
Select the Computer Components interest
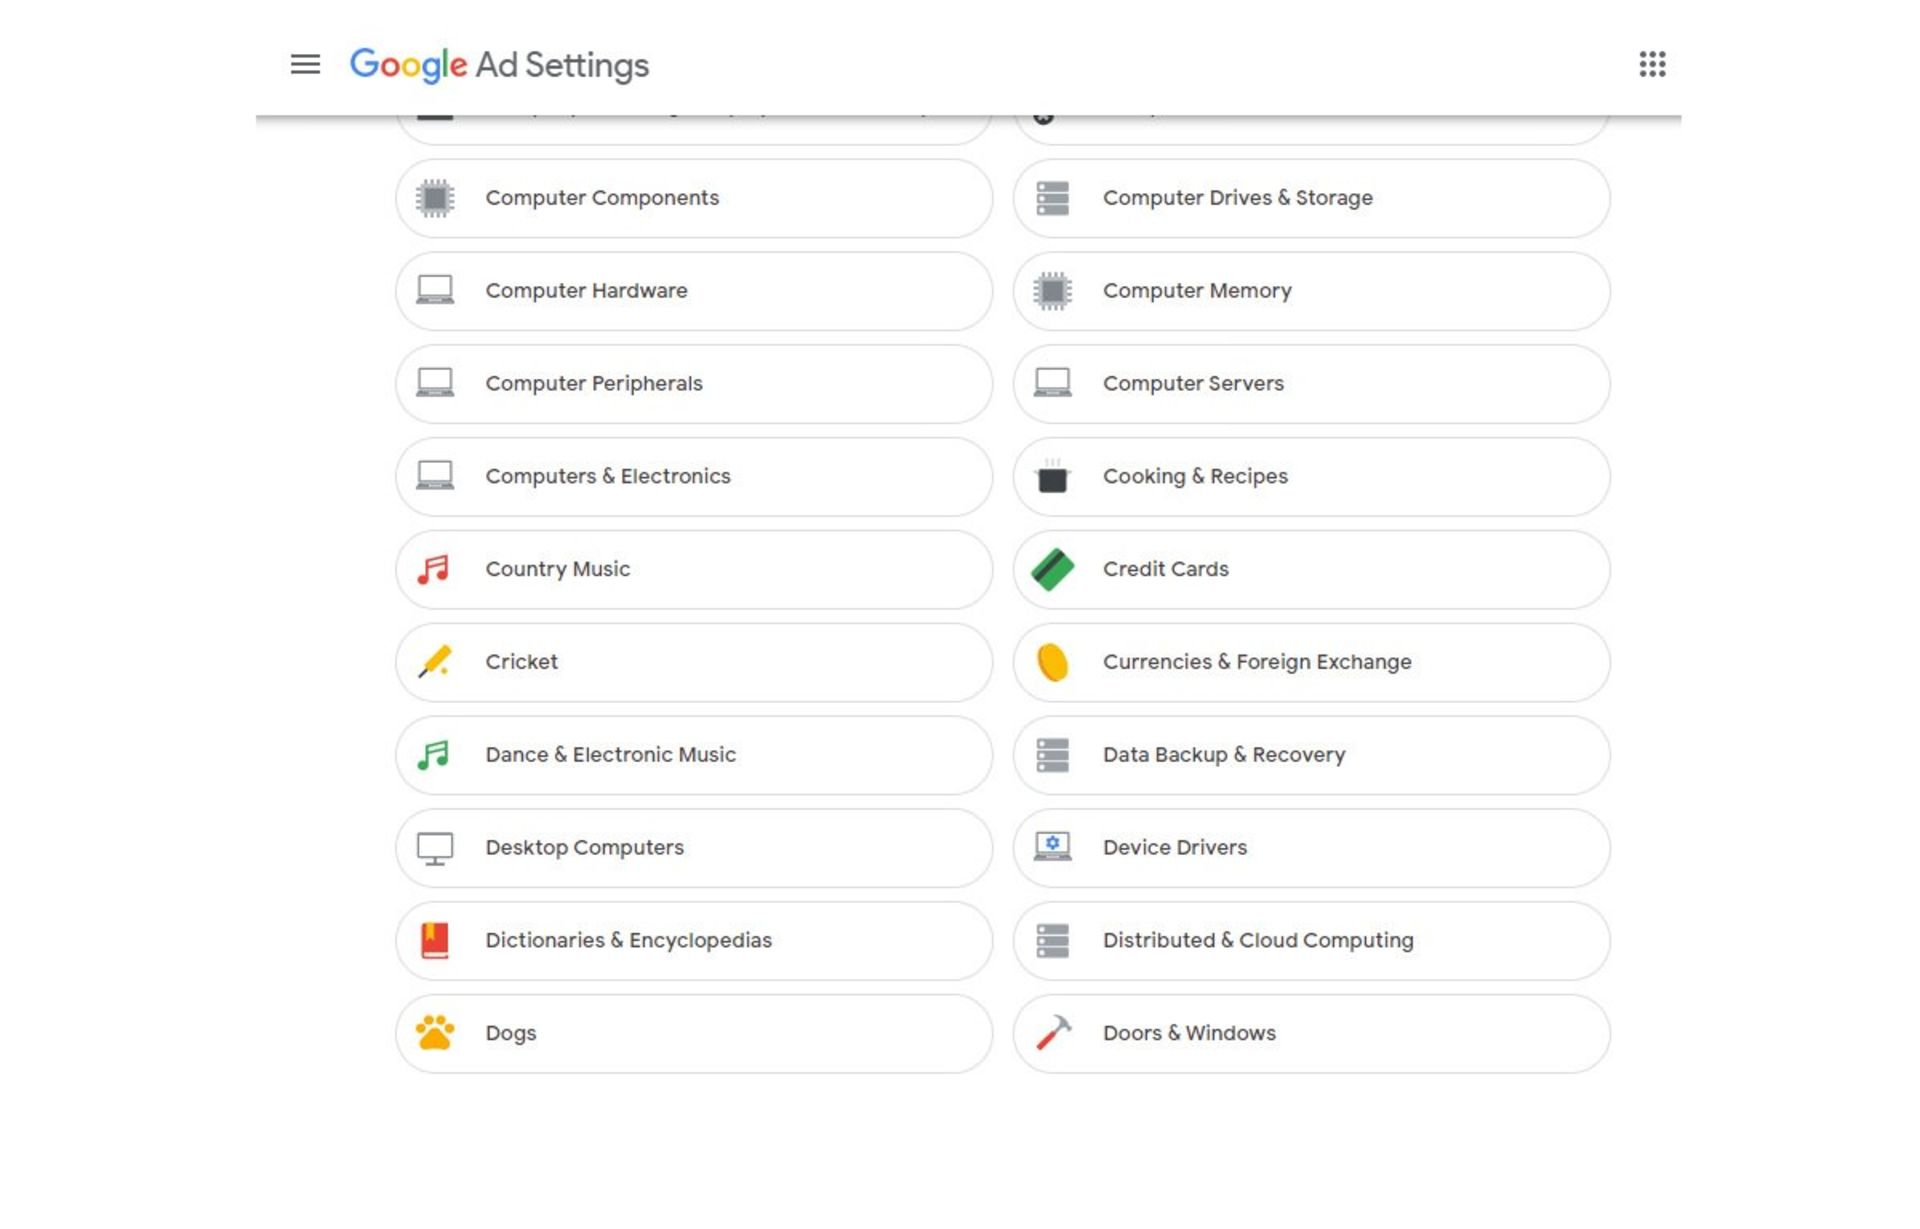tap(693, 198)
